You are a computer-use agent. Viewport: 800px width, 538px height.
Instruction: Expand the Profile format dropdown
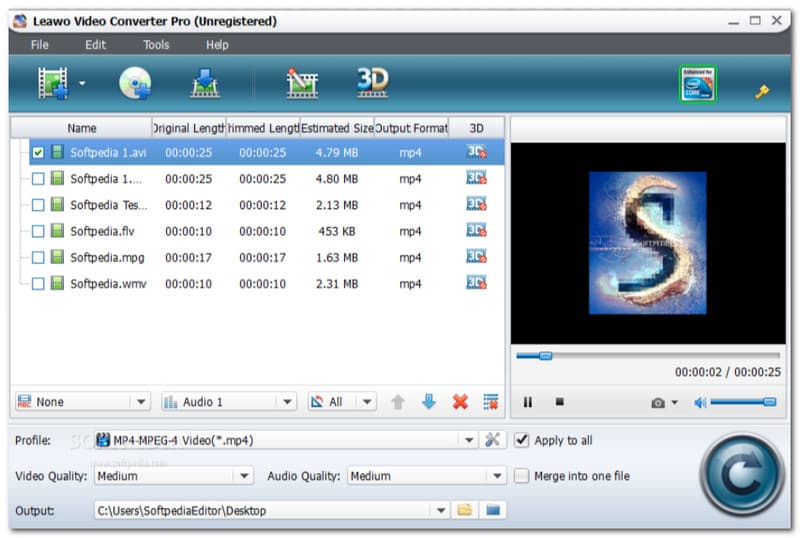click(x=470, y=440)
